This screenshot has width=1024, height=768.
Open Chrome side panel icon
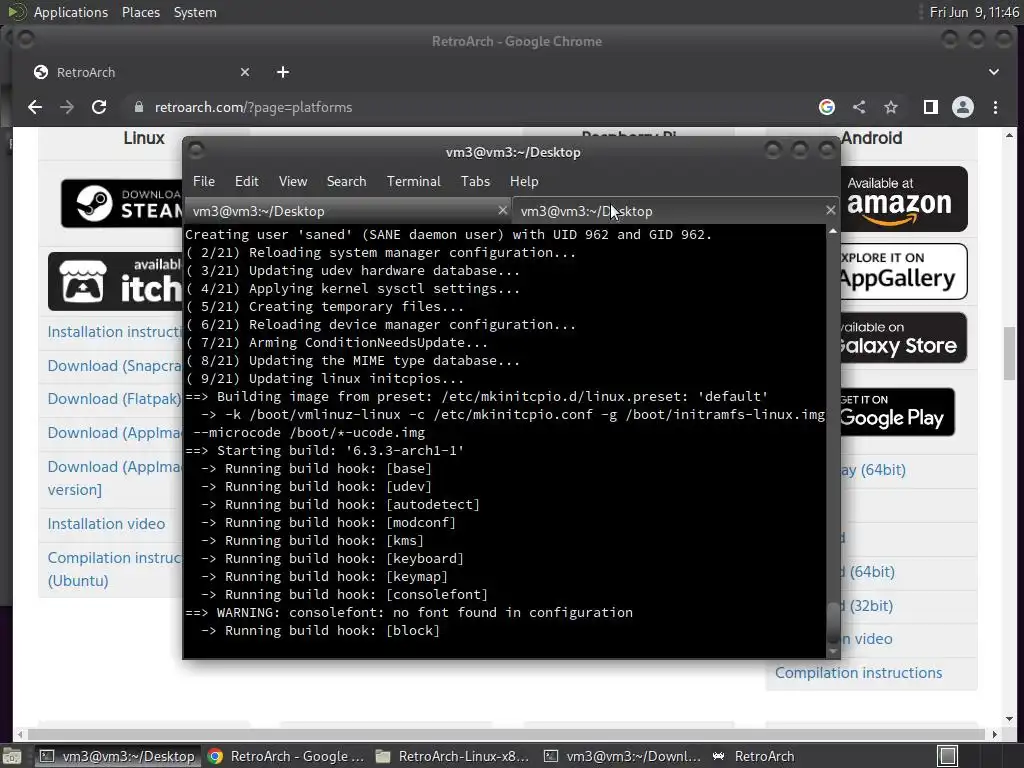click(931, 107)
